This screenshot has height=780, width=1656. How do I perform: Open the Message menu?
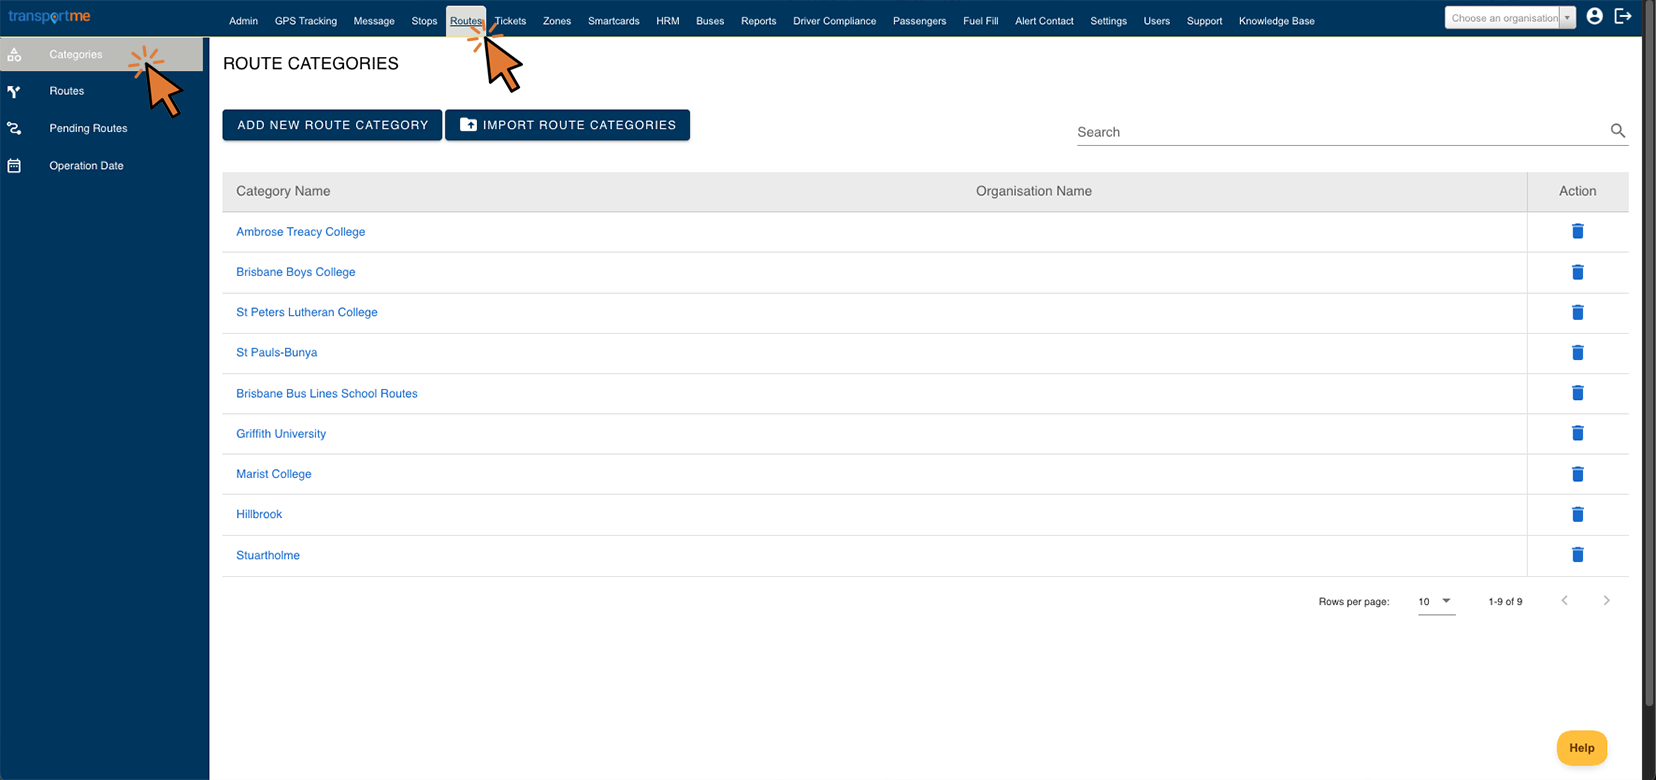(374, 21)
